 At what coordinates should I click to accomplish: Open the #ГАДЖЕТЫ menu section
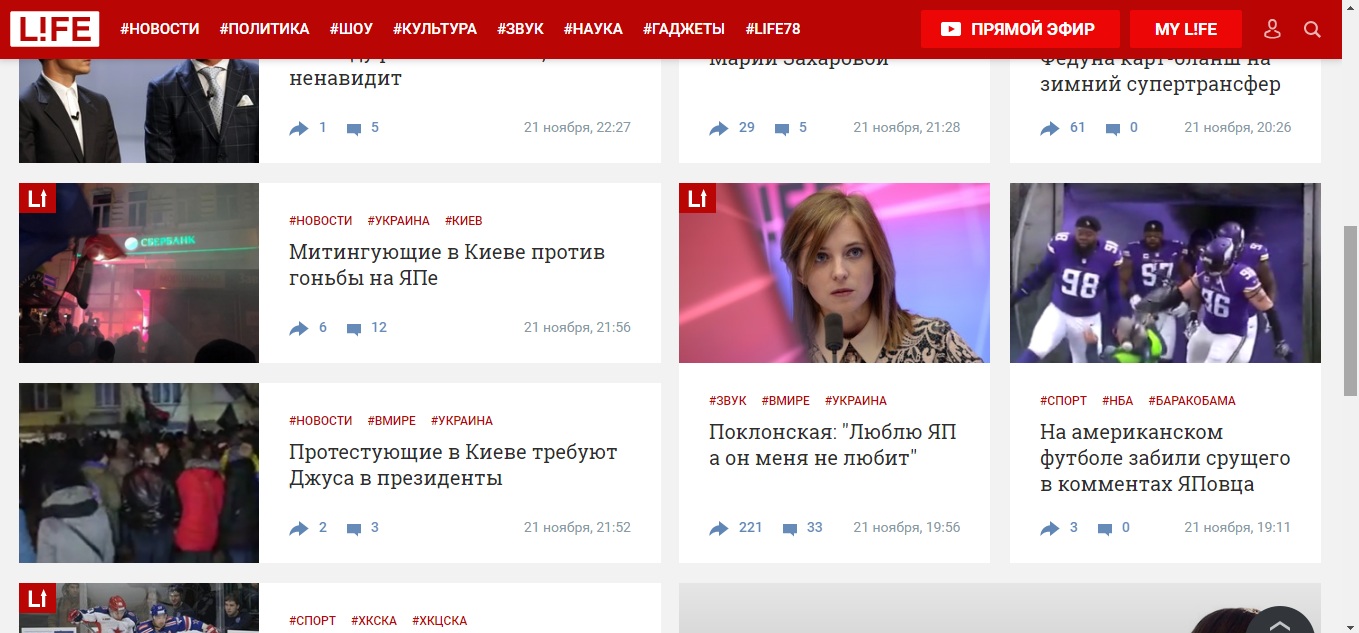point(684,29)
